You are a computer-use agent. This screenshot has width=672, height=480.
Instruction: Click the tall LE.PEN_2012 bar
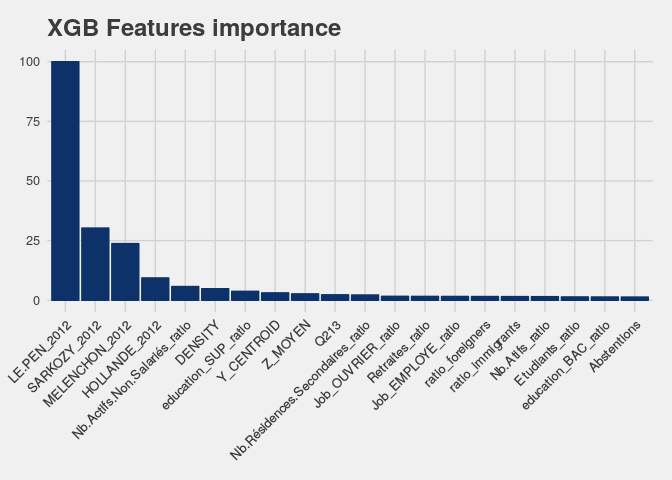(65, 181)
